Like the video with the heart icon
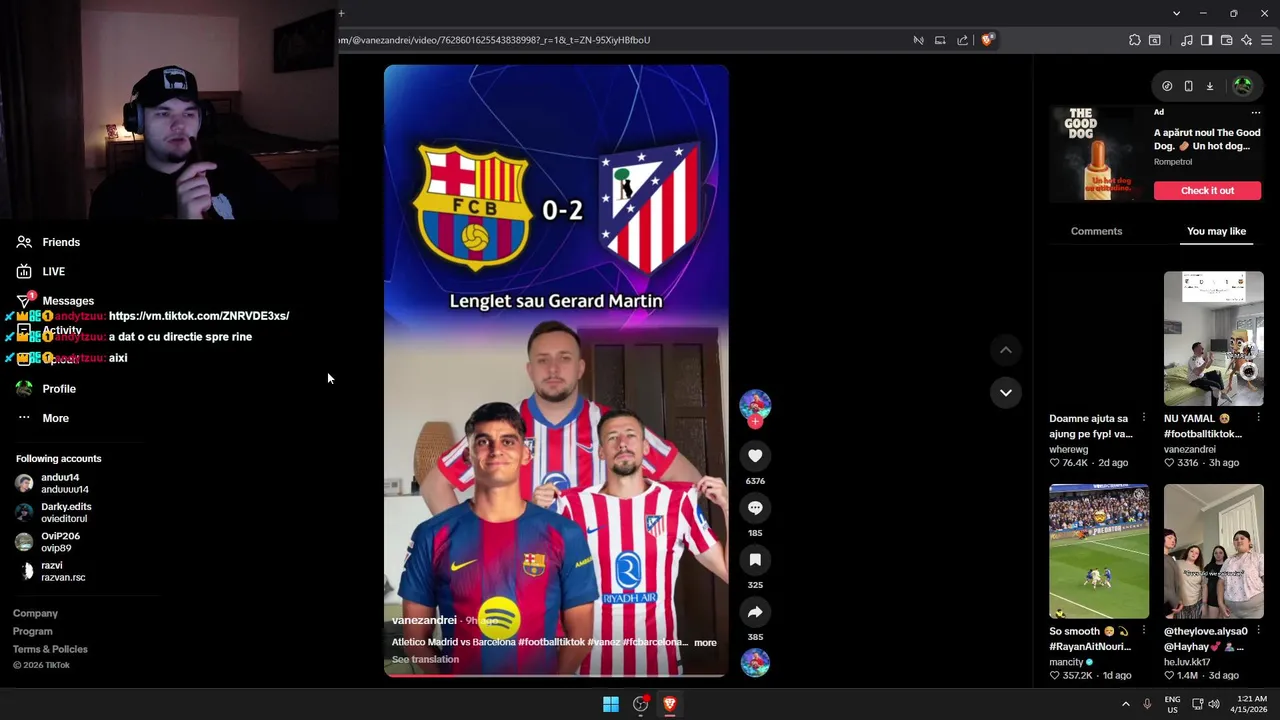 pos(755,456)
